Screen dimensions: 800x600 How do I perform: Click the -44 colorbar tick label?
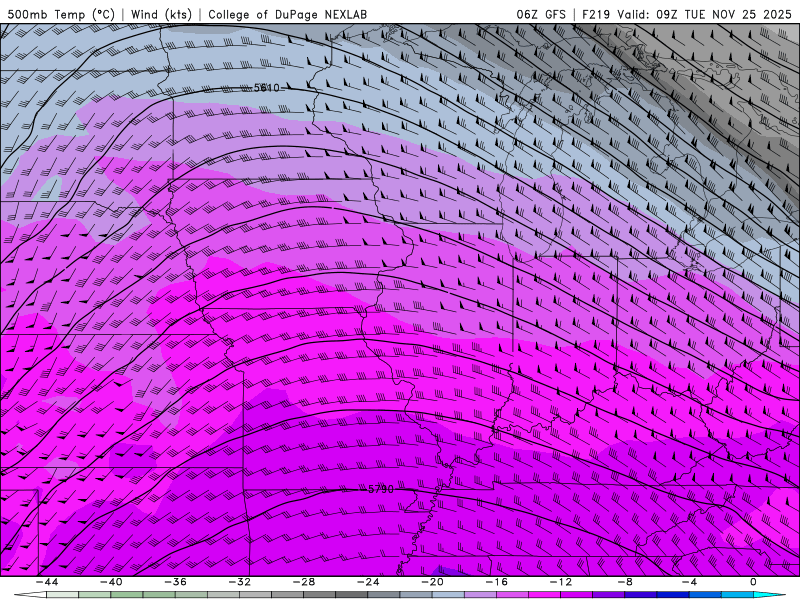coord(47,582)
